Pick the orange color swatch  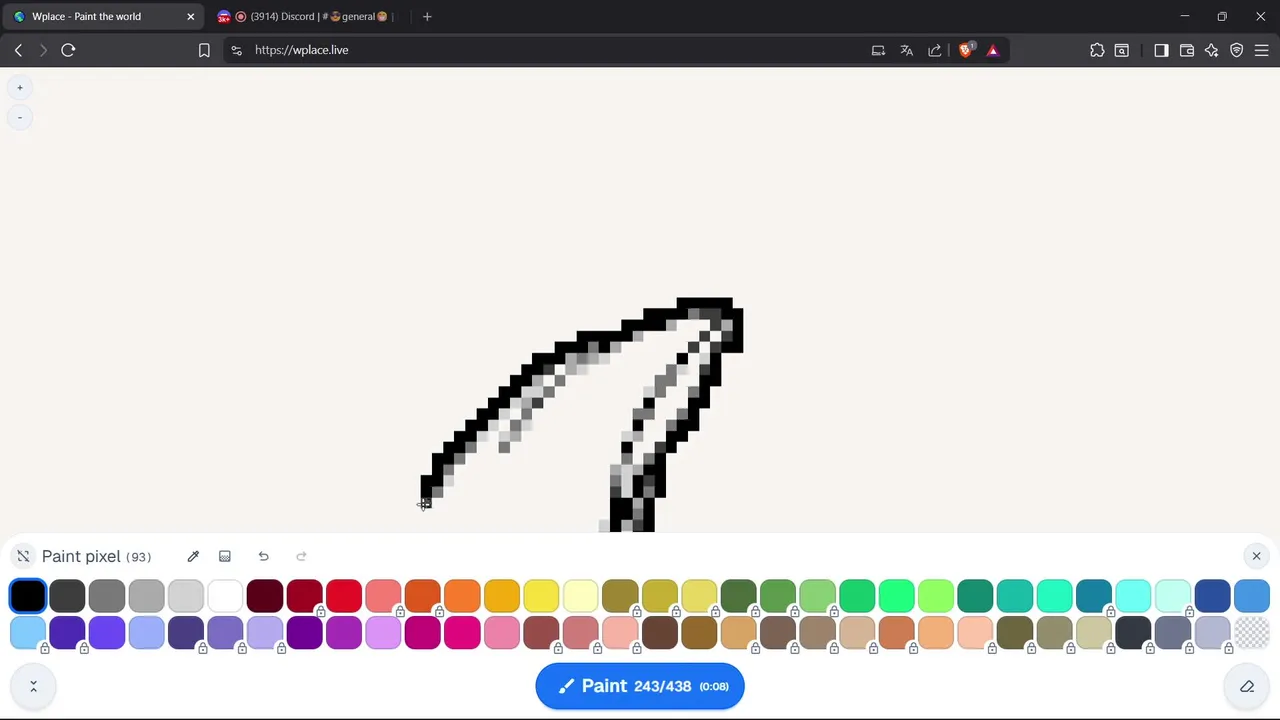pyautogui.click(x=462, y=596)
